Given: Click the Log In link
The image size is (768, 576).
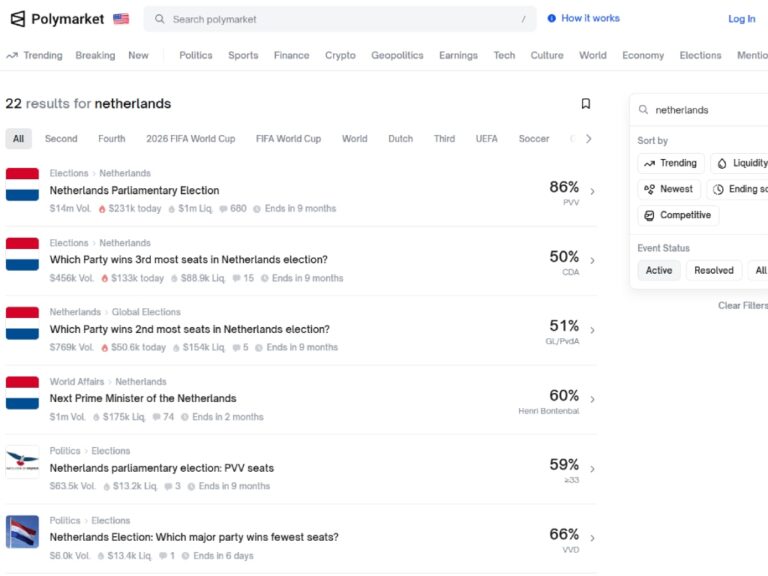Looking at the screenshot, I should point(741,19).
